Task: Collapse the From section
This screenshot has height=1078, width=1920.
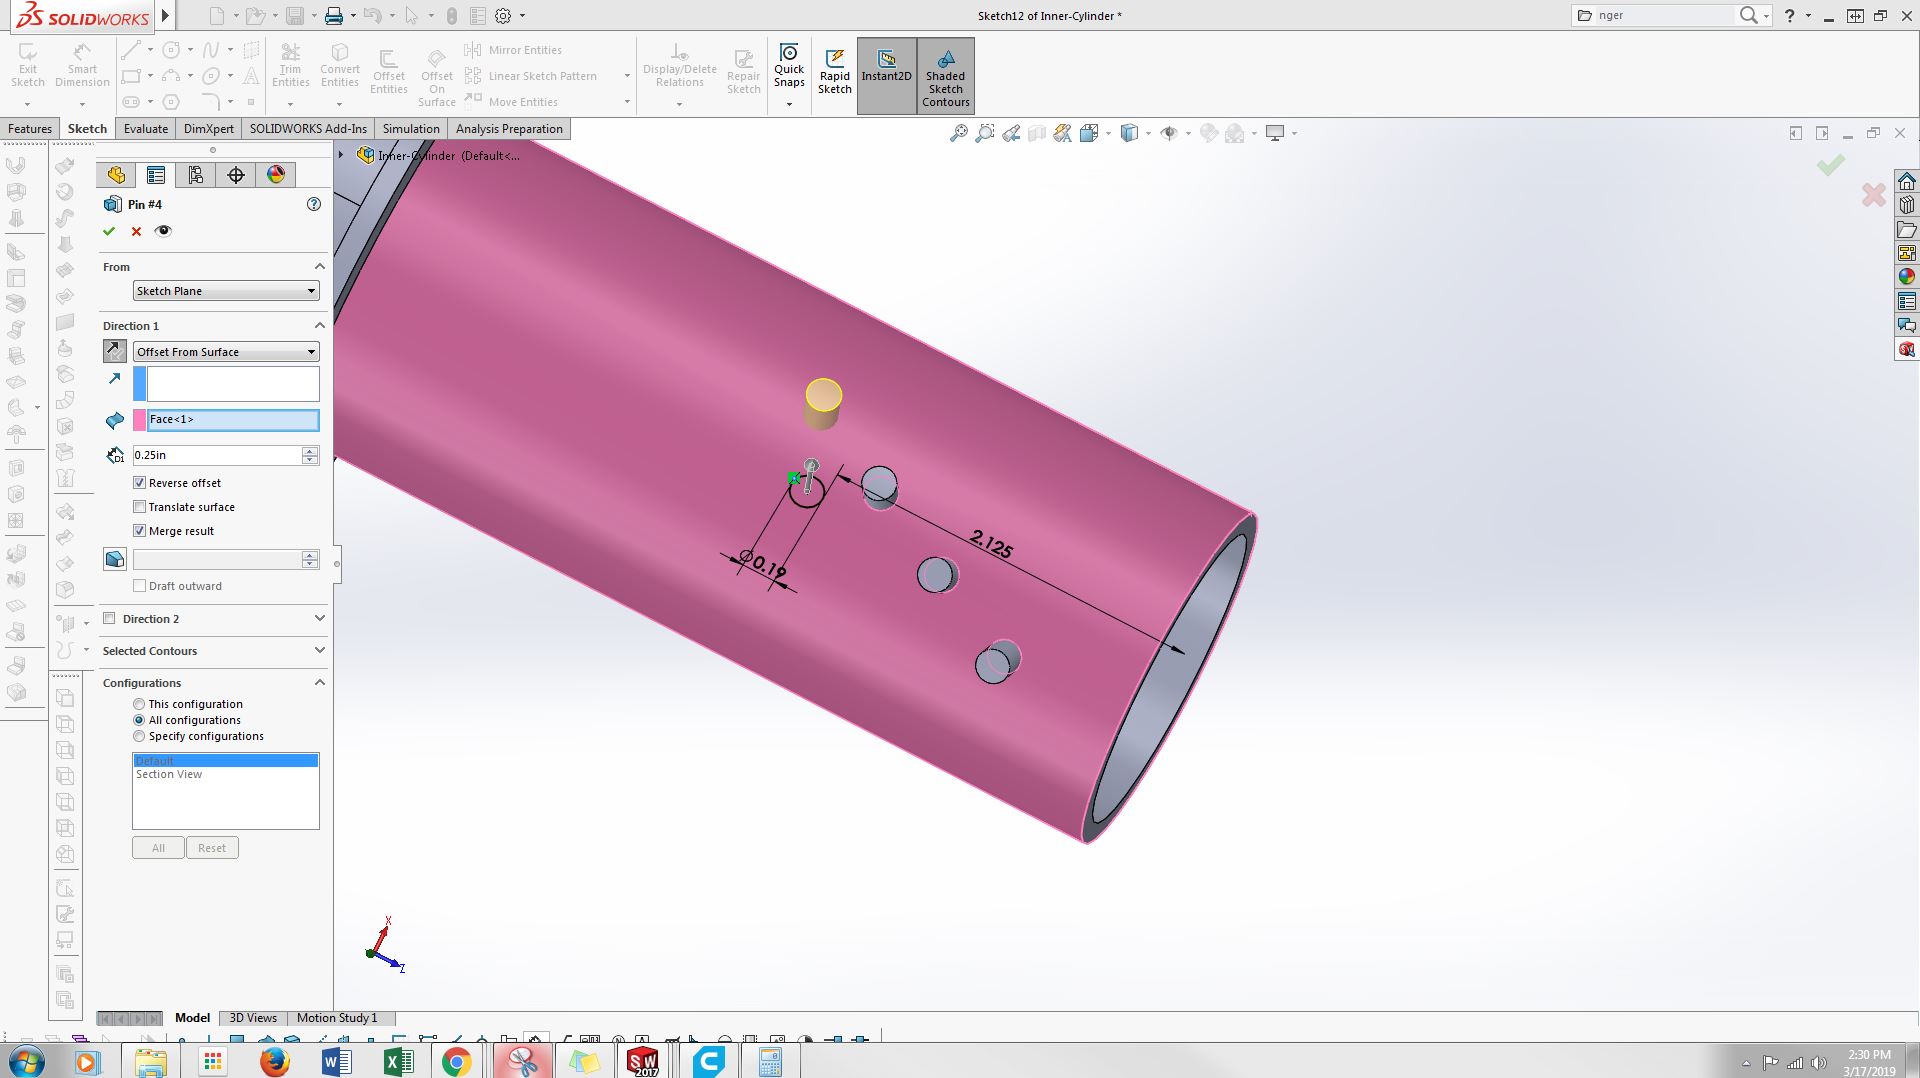Action: 320,266
